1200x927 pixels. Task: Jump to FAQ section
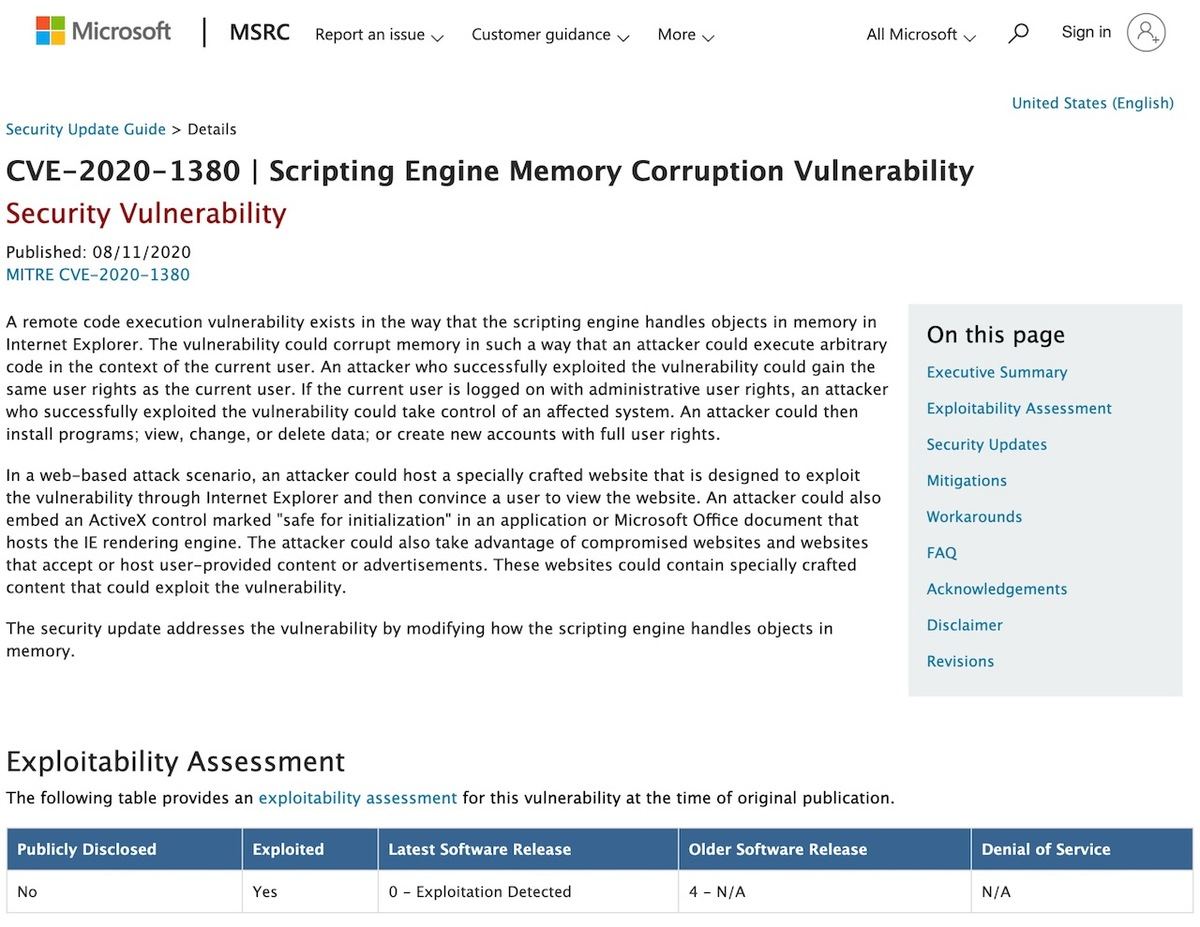coord(942,552)
